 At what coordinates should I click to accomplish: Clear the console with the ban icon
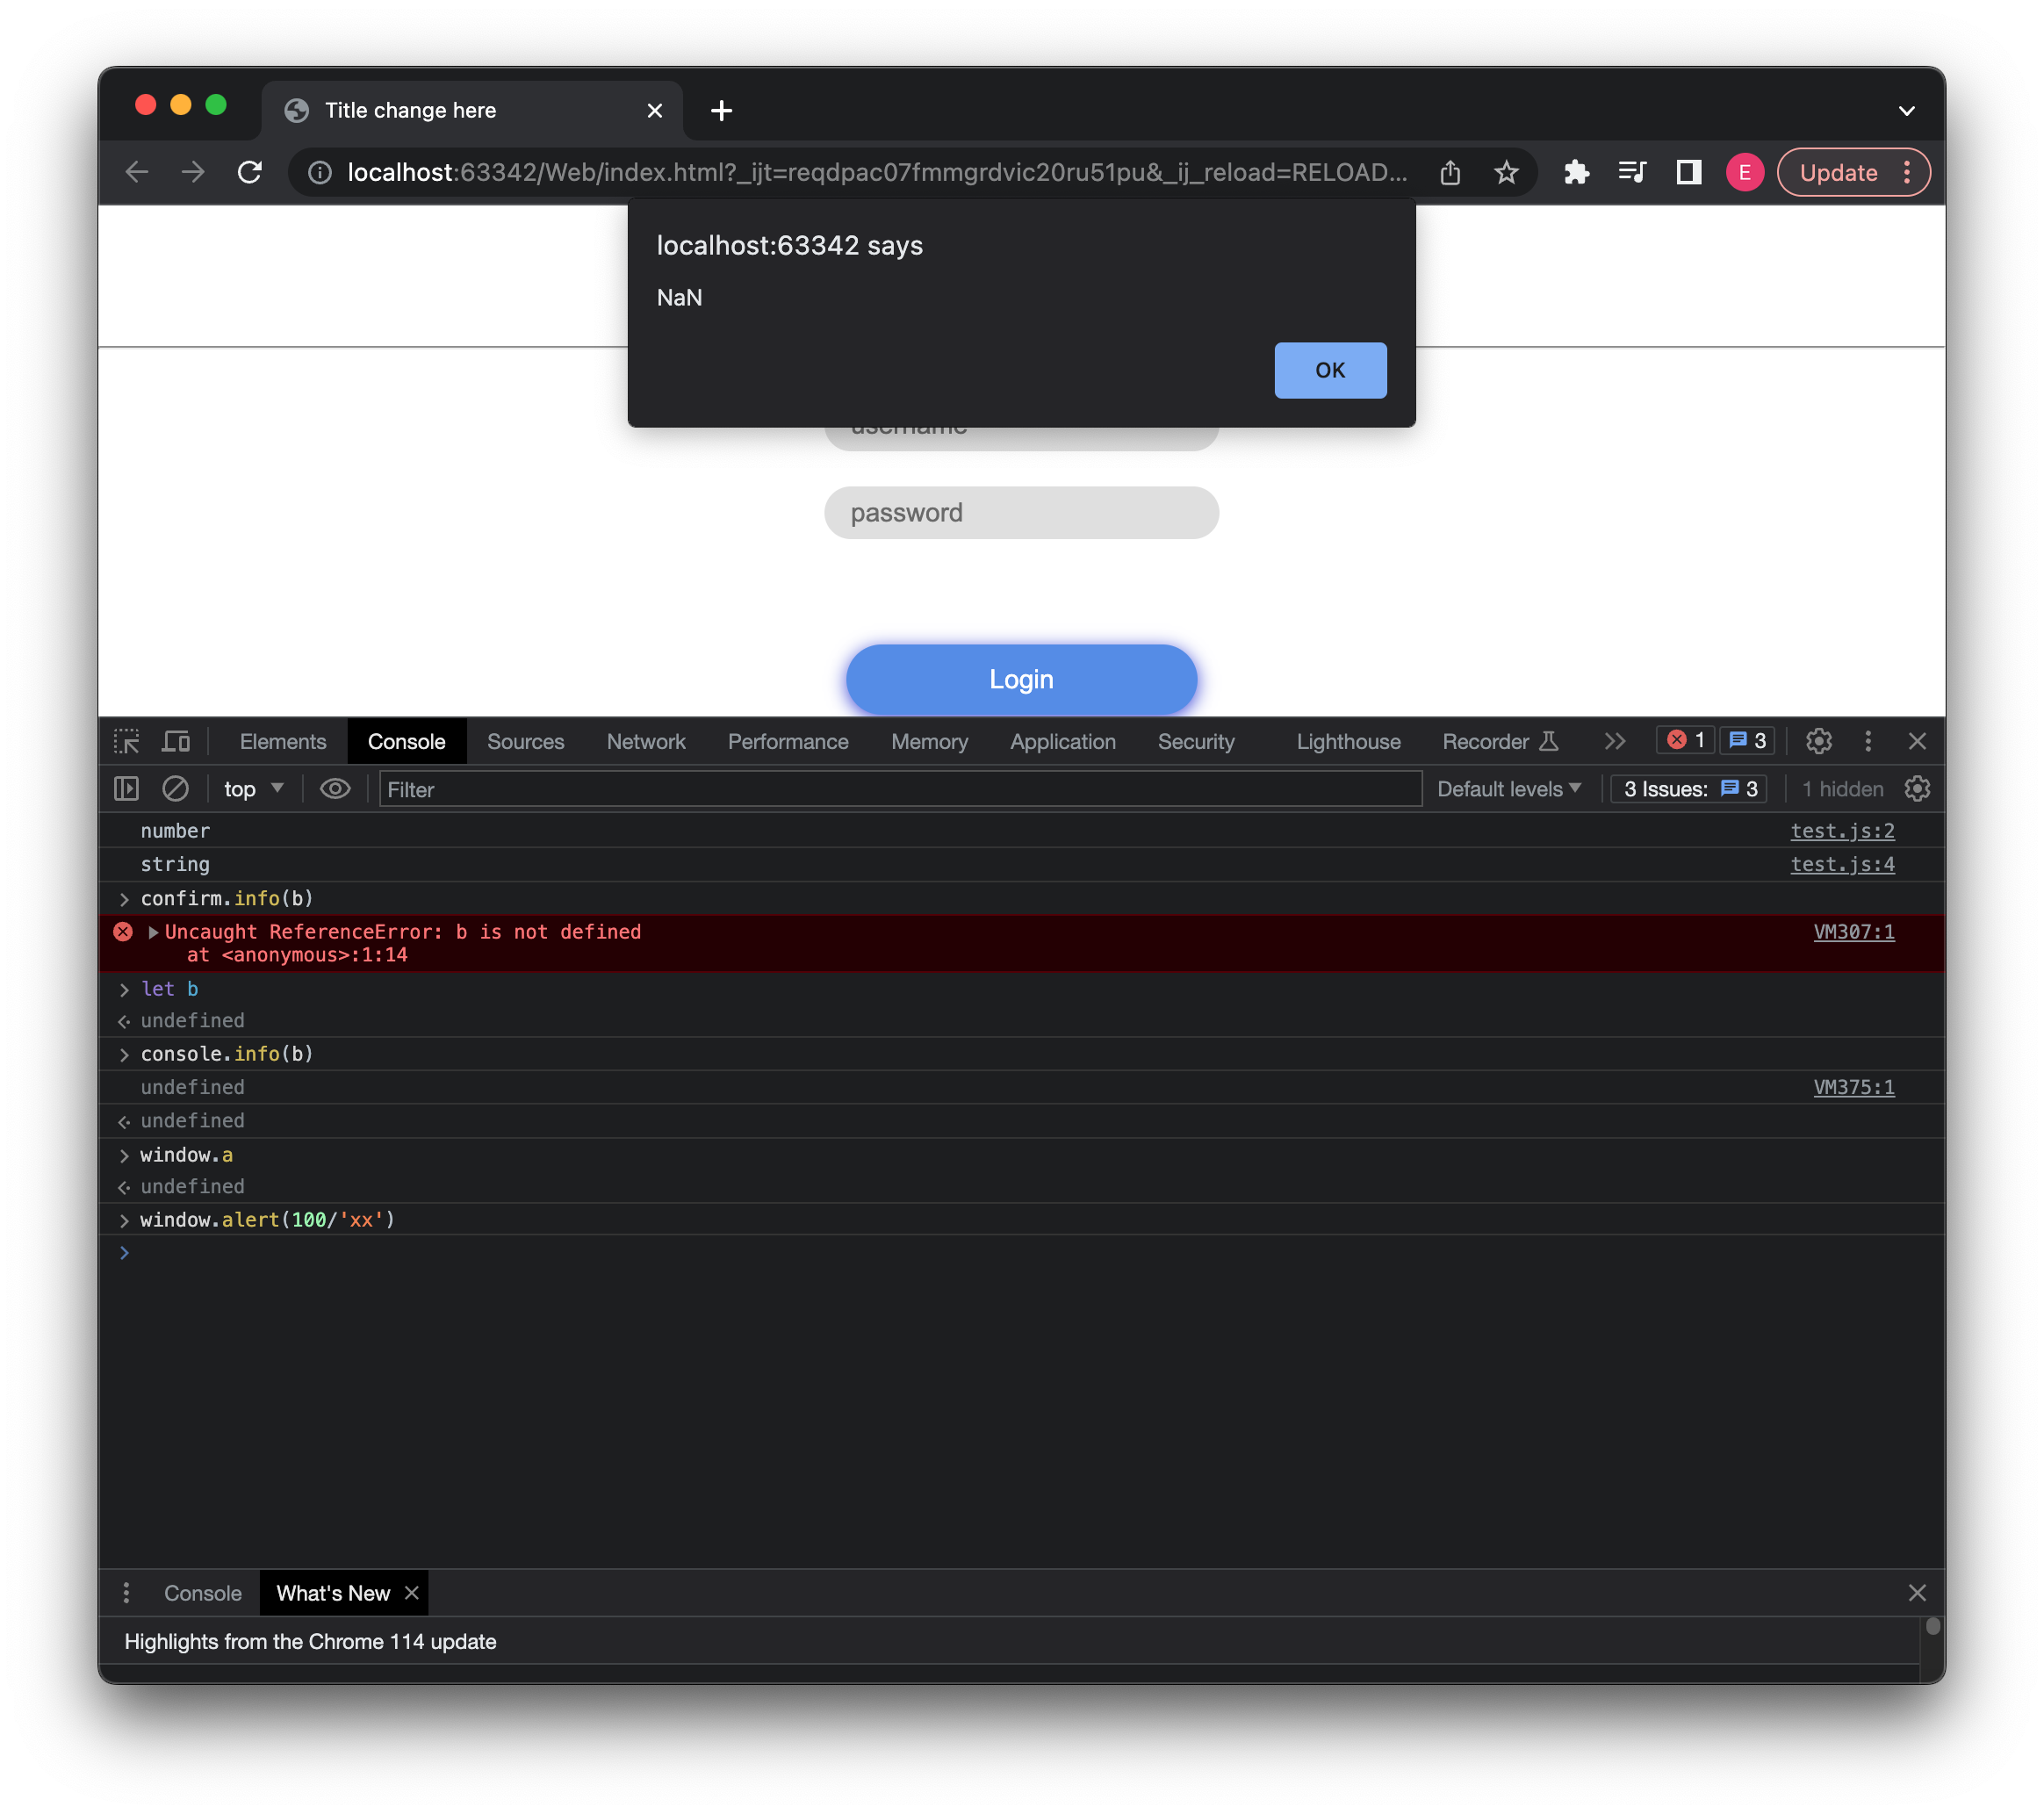[175, 789]
